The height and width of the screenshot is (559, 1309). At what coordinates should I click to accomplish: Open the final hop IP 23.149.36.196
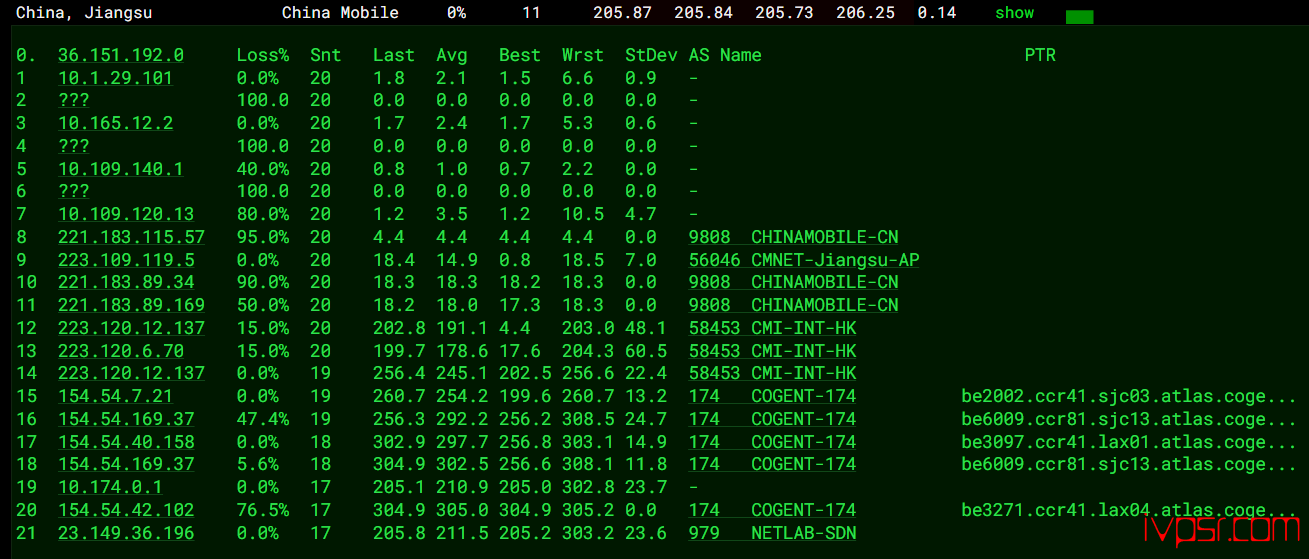pyautogui.click(x=126, y=533)
